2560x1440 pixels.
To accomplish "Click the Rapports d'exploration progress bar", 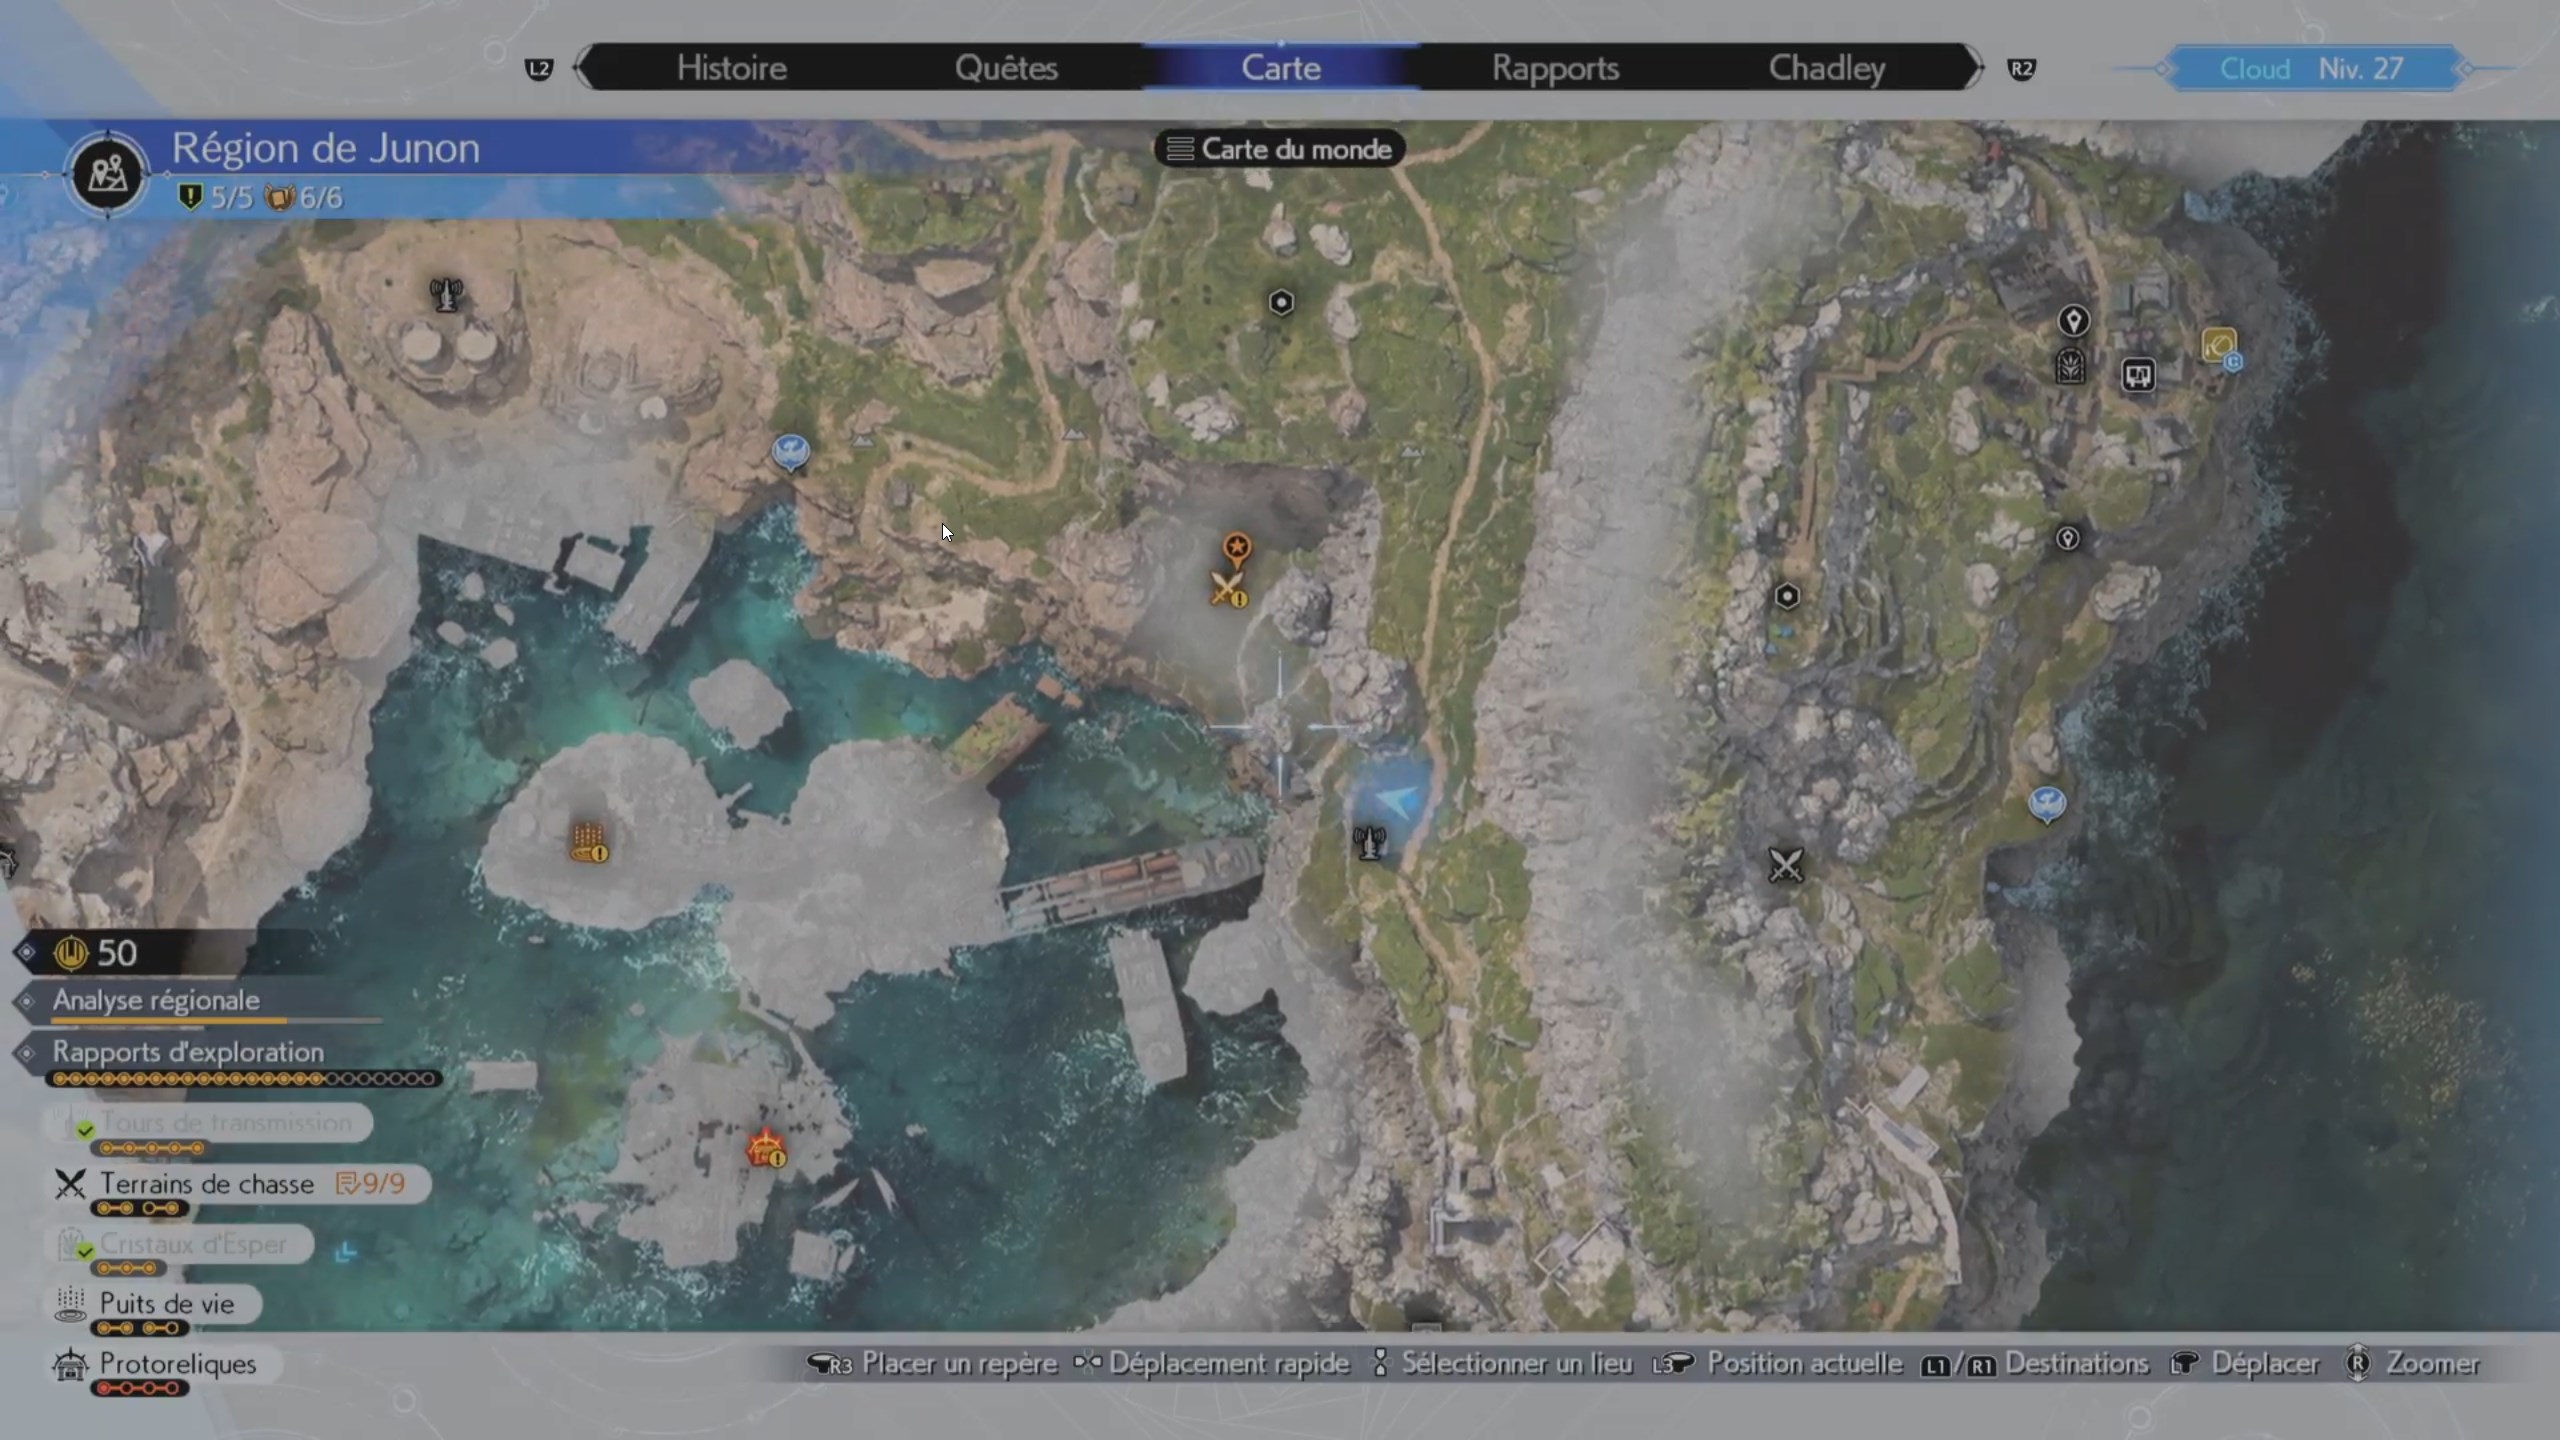I will [244, 1079].
